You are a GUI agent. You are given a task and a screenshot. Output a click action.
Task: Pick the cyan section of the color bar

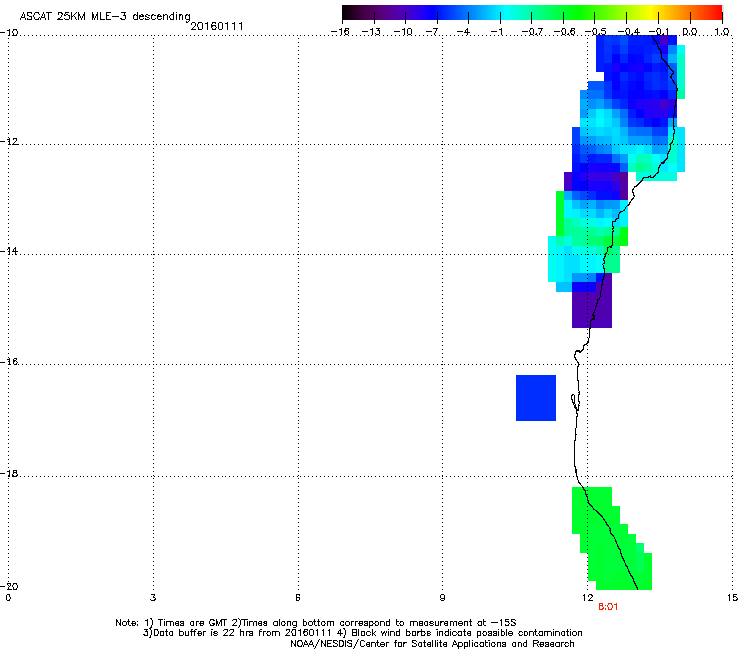[507, 13]
